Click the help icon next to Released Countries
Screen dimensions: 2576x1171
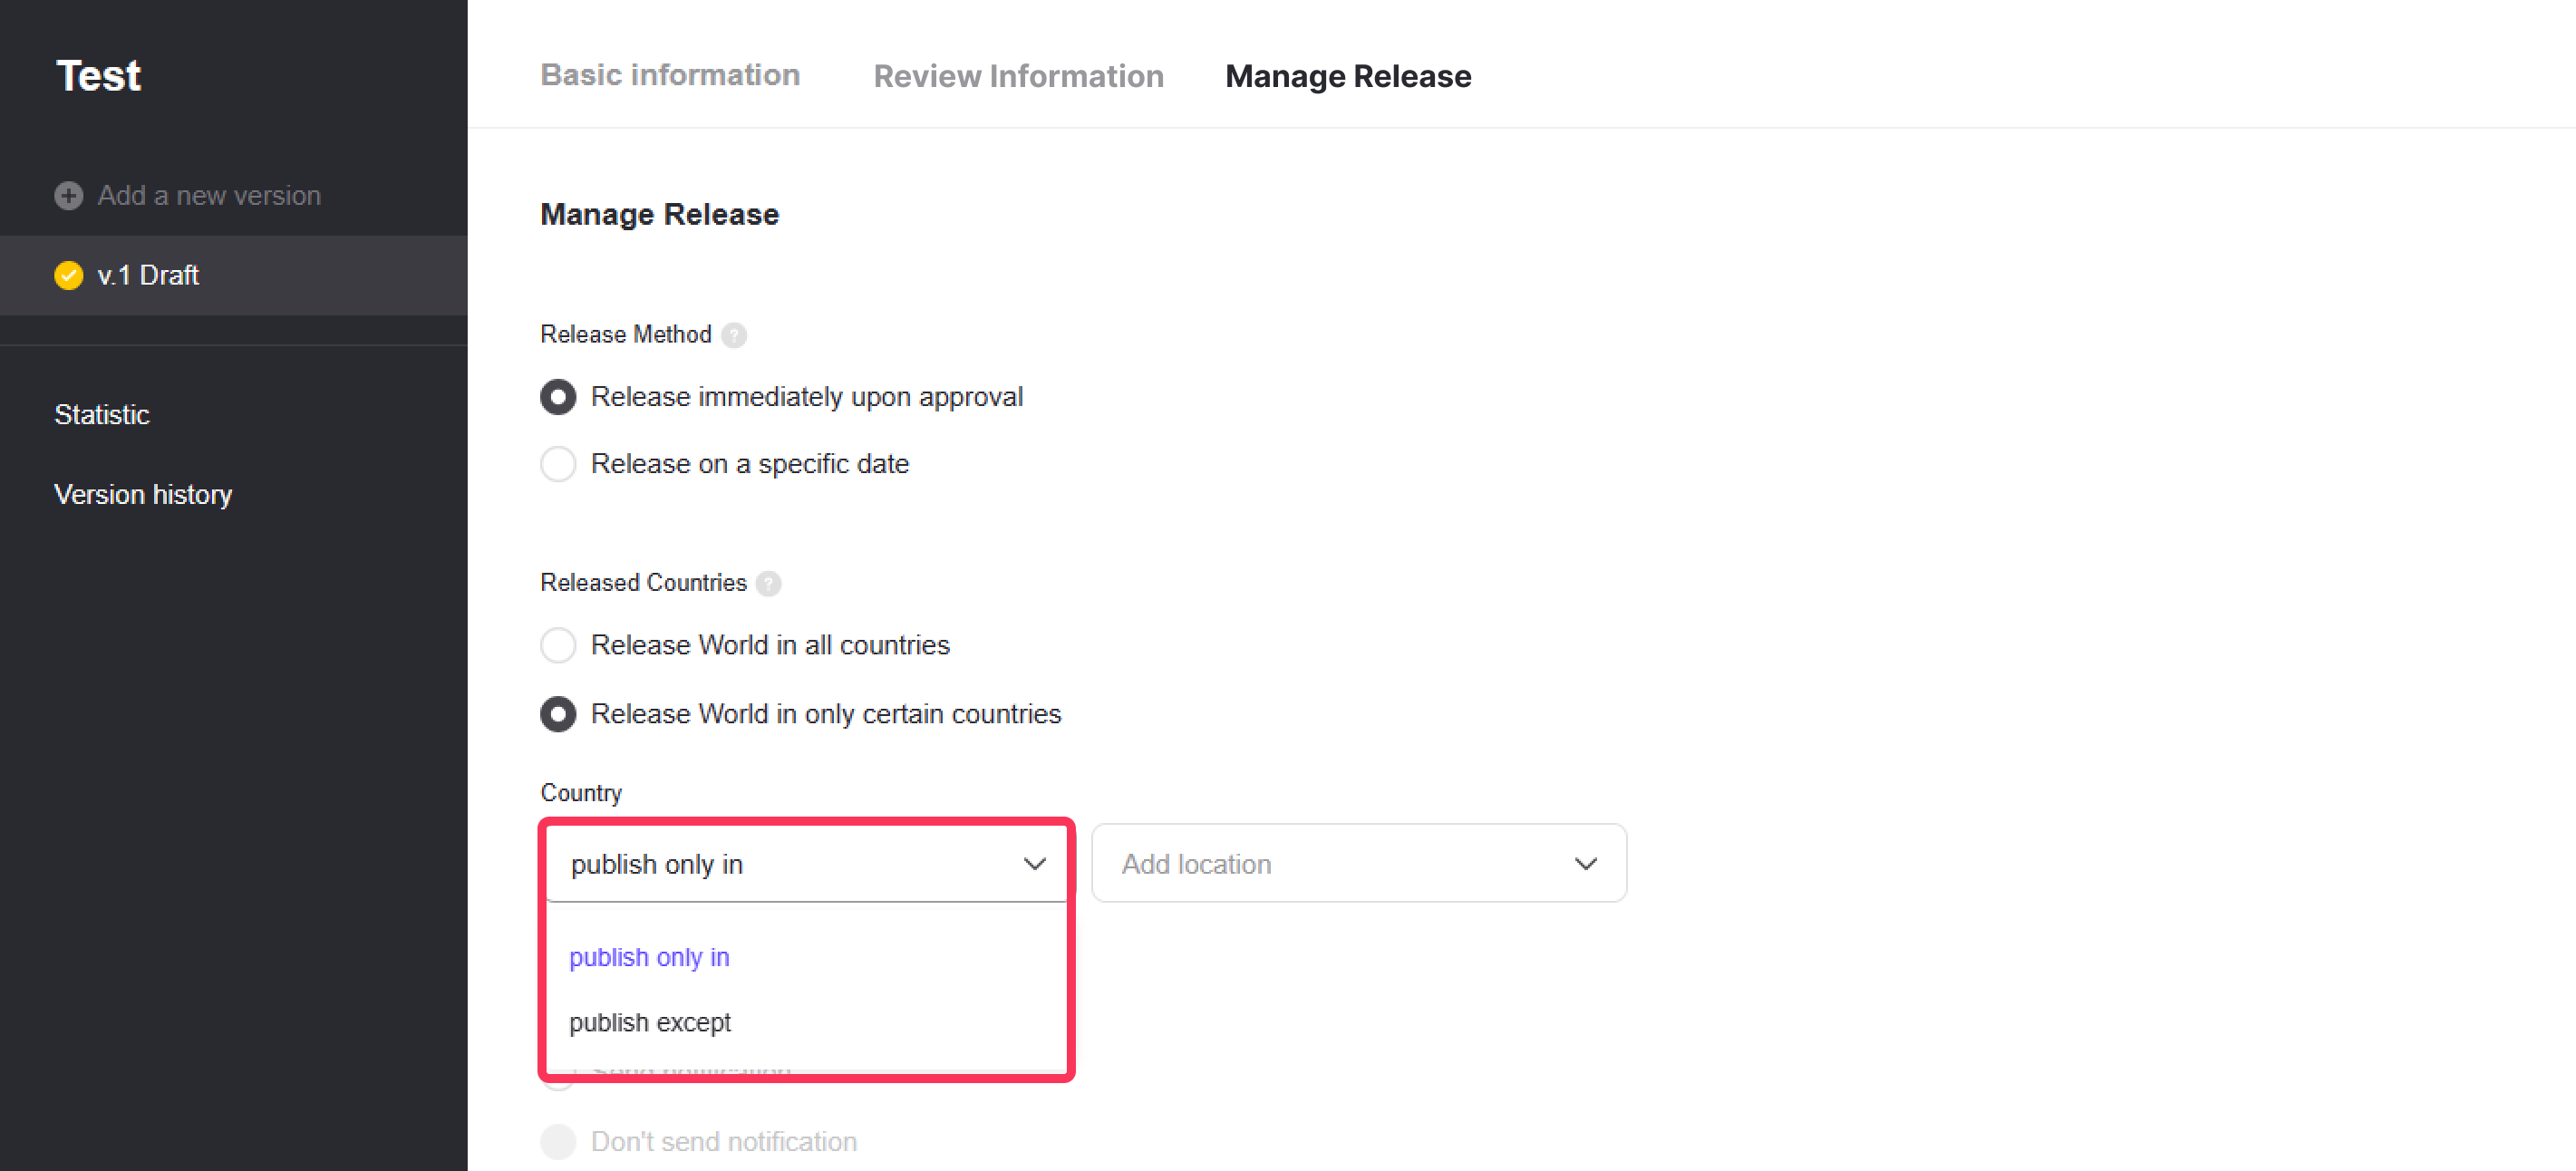768,583
